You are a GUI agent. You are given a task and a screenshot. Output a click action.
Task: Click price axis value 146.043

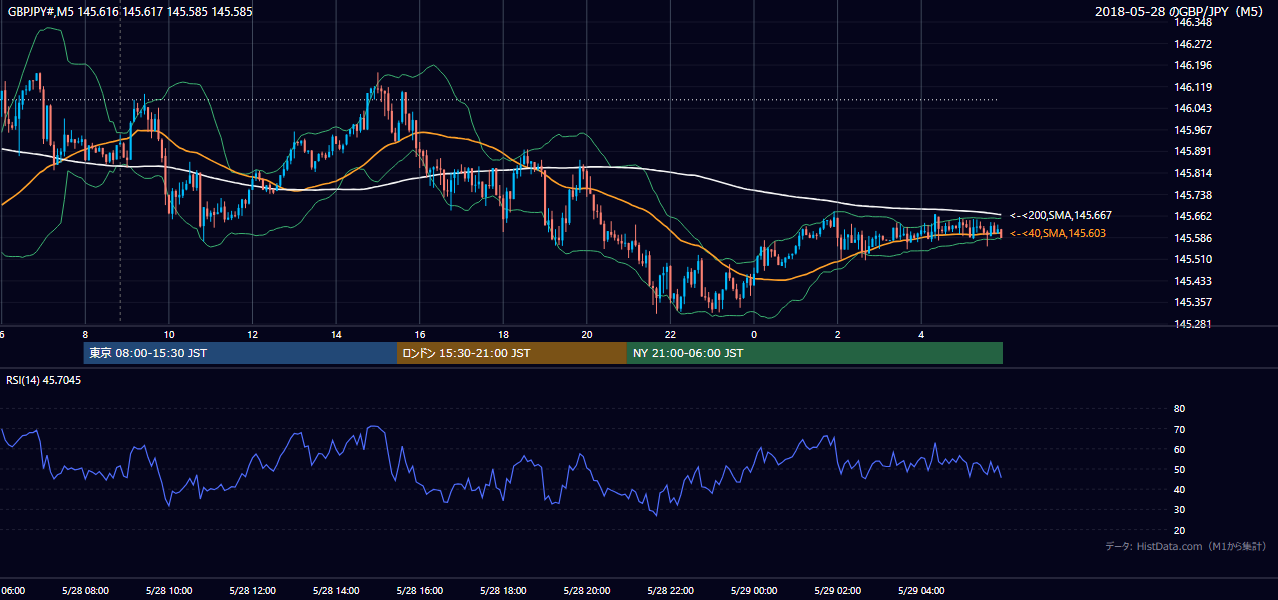(x=1192, y=108)
